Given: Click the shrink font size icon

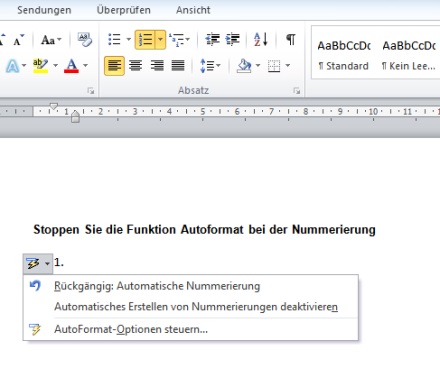Looking at the screenshot, I should (x=18, y=40).
